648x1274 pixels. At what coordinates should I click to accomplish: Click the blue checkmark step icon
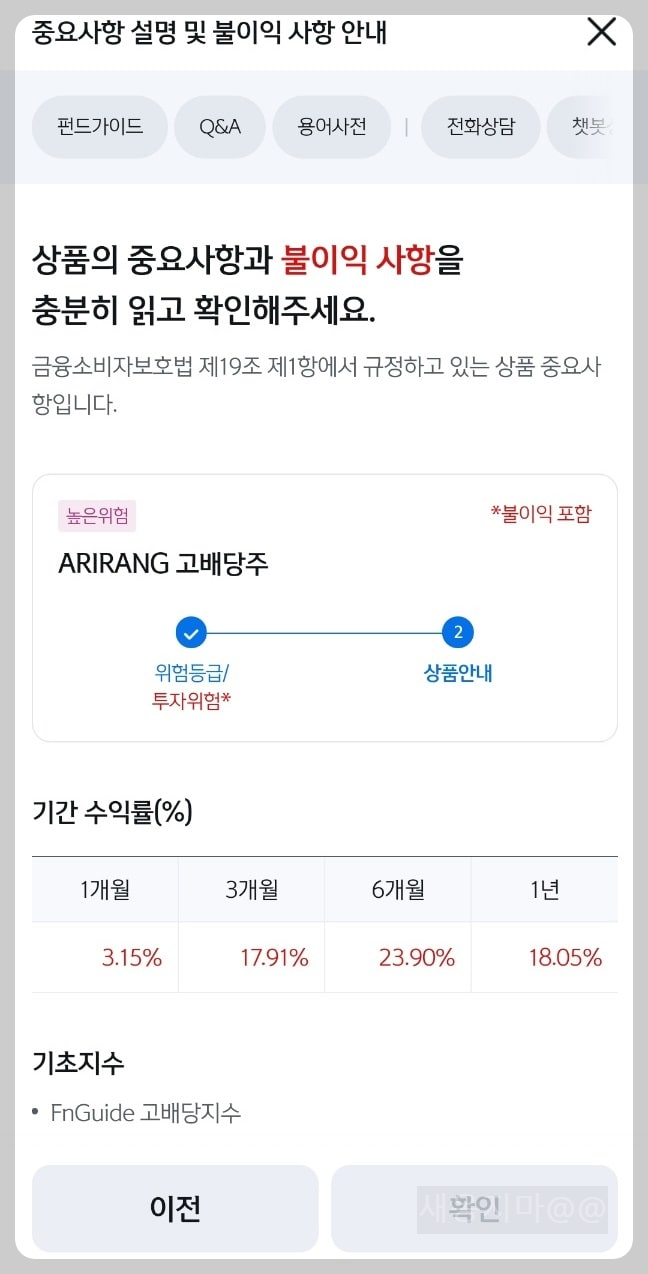(x=190, y=632)
